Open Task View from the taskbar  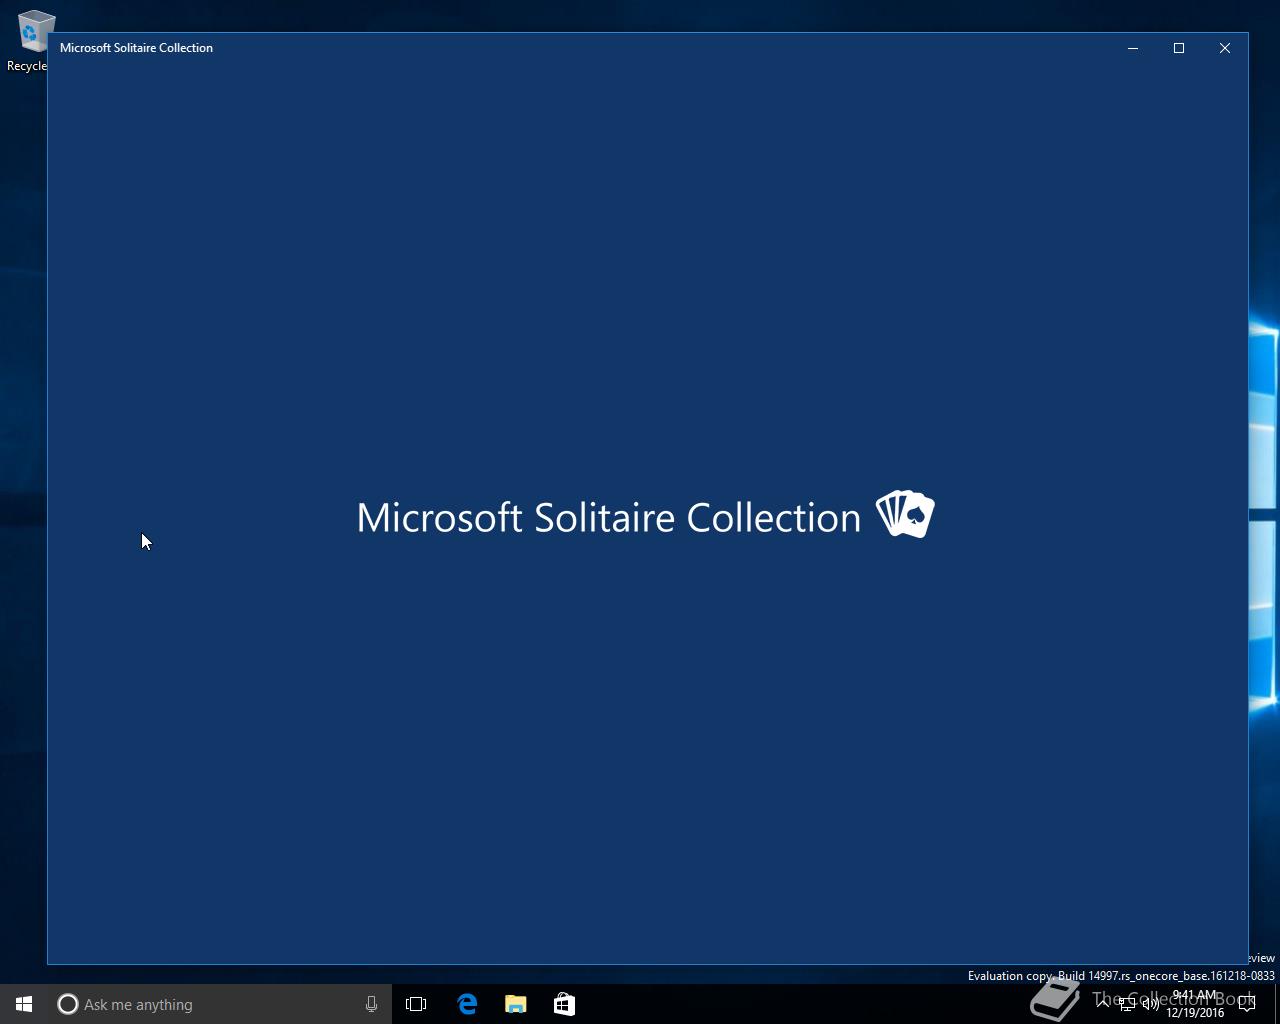tap(416, 1004)
